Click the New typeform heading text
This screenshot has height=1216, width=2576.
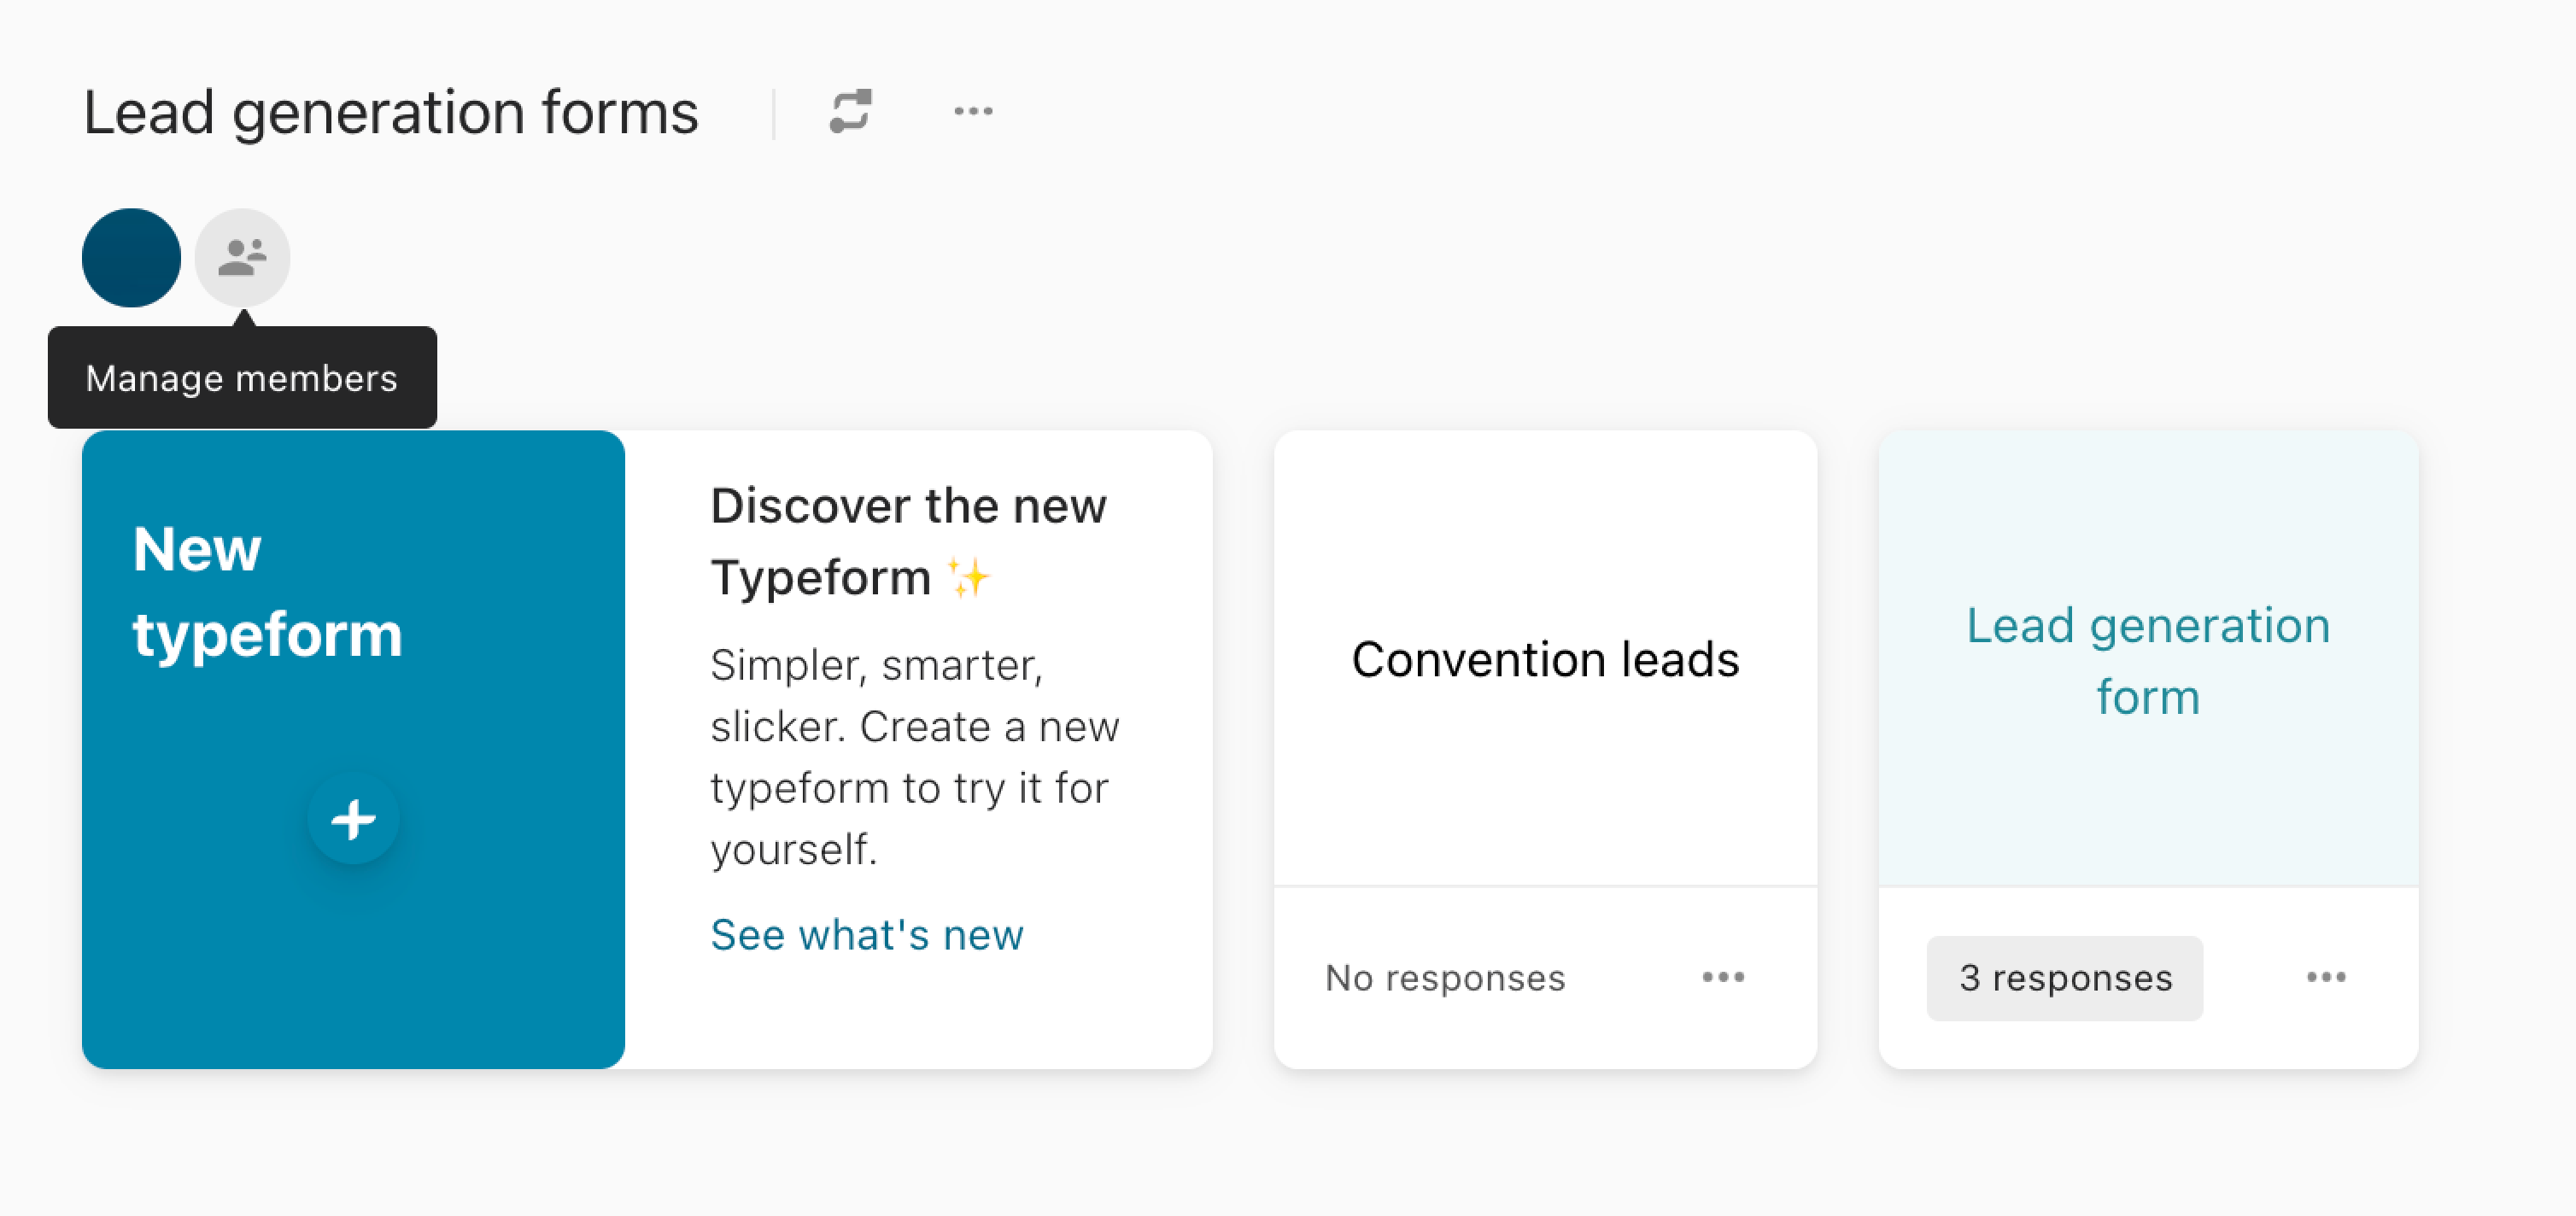coord(267,591)
